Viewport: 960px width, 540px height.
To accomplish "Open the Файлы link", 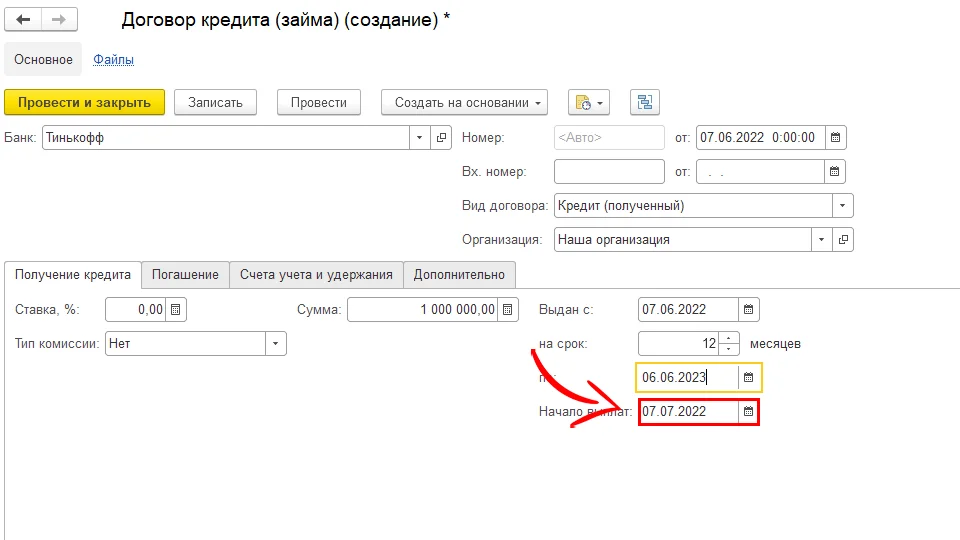I will 113,60.
